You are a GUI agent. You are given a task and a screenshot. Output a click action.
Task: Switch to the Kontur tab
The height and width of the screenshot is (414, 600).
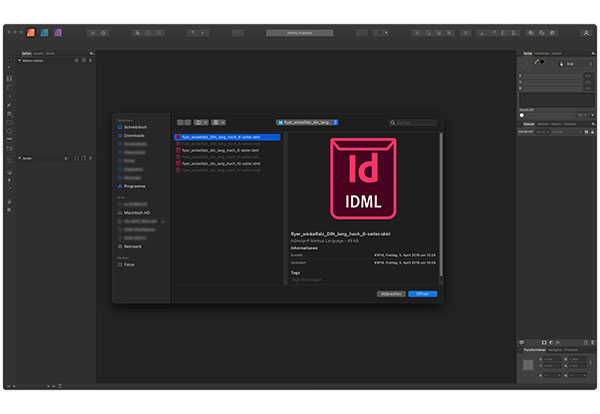point(556,54)
